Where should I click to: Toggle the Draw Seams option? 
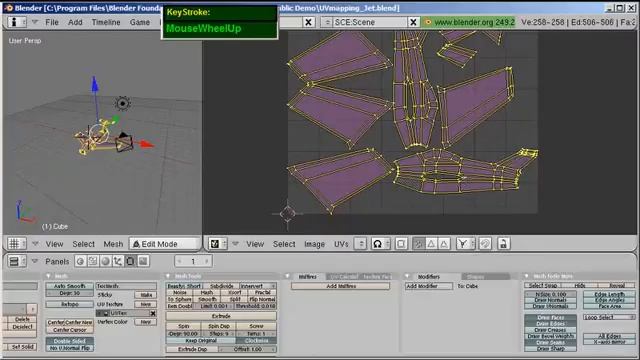(x=550, y=342)
